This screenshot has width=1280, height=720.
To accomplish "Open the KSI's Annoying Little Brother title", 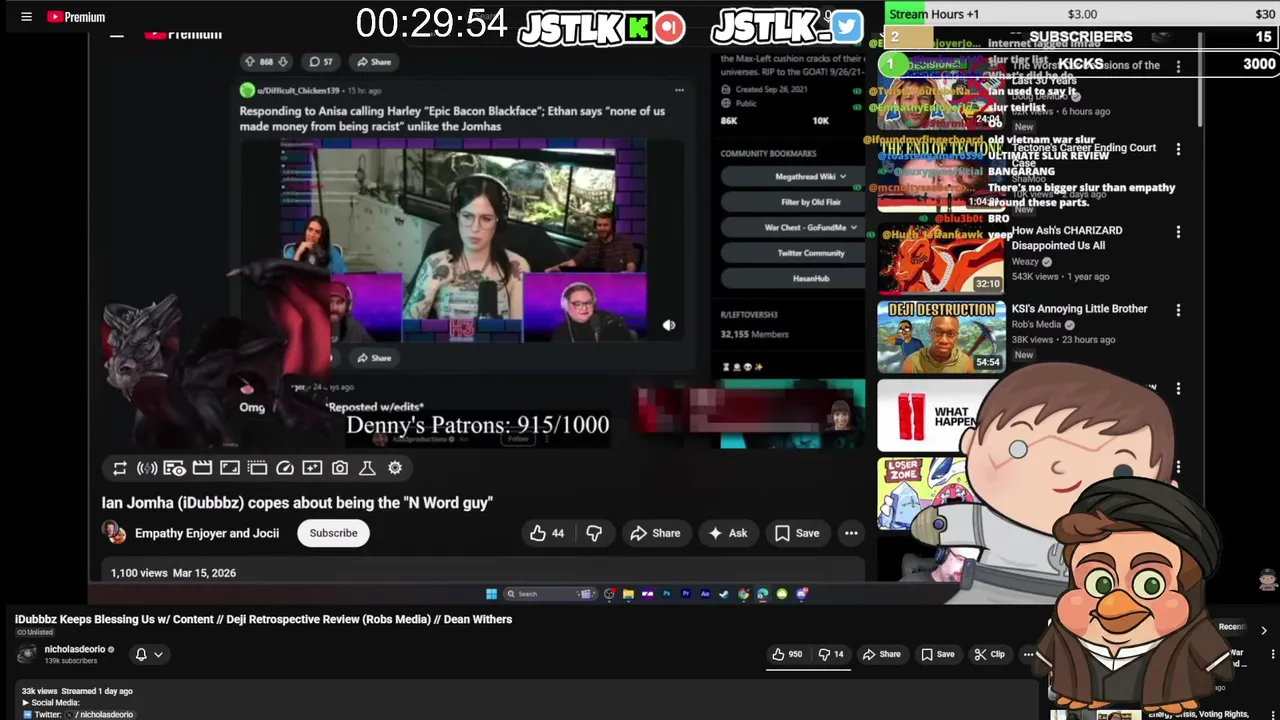I will (1079, 309).
